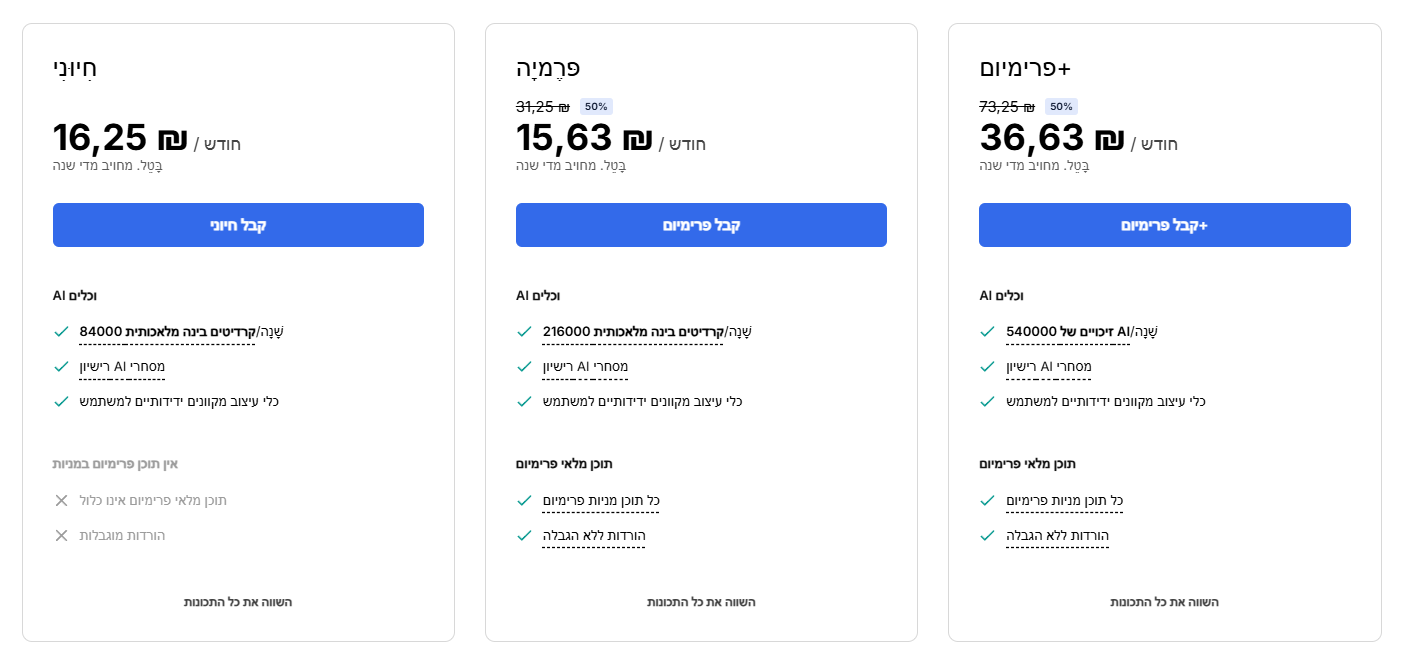Click the 50% discount badge beside 73,25
1412x651 pixels.
pyautogui.click(x=1061, y=106)
